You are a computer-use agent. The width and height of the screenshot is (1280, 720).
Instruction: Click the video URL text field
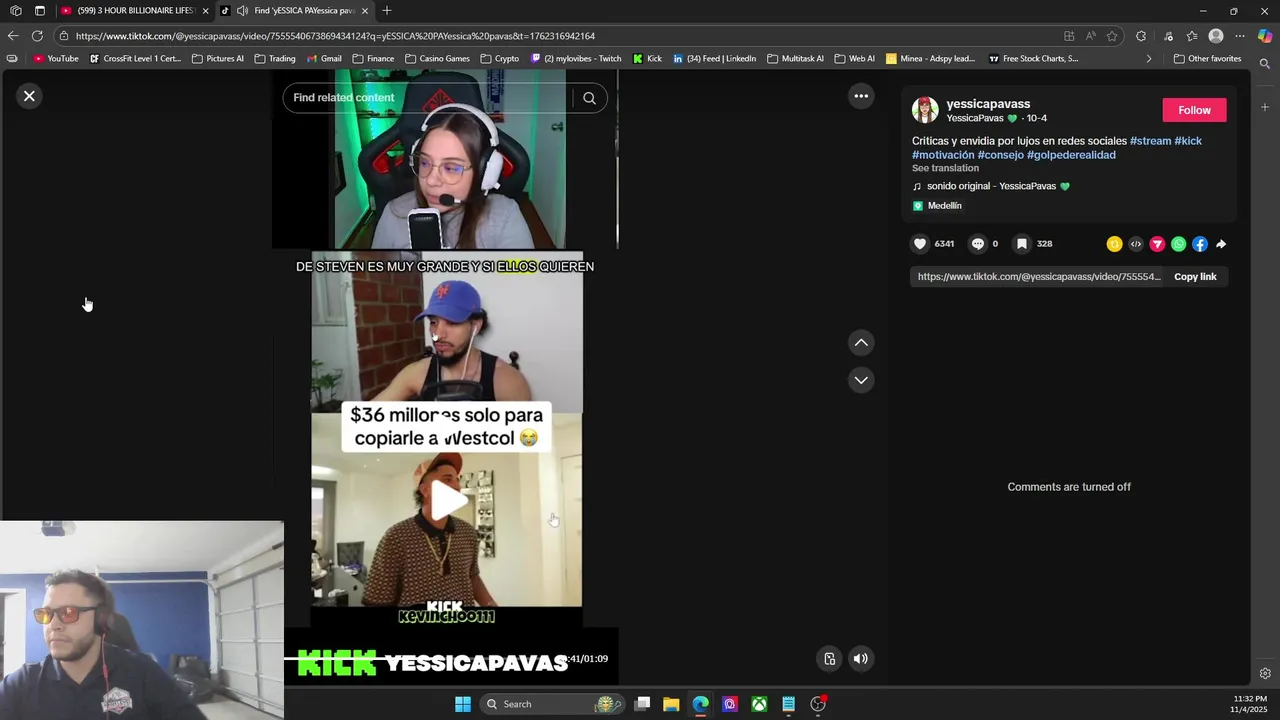[x=1039, y=277]
